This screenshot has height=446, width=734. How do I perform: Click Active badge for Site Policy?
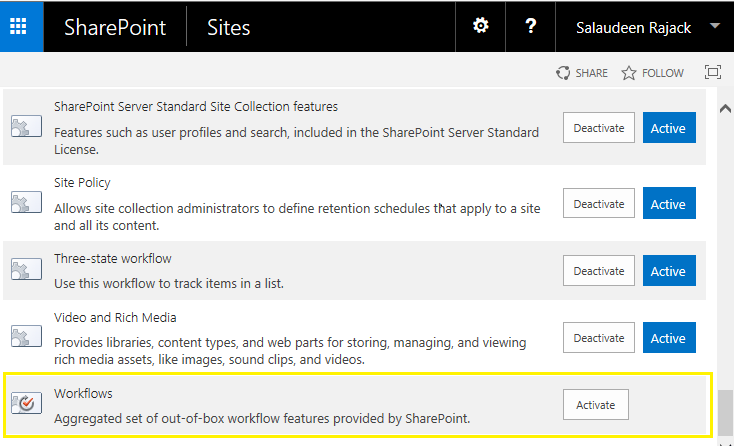pos(669,203)
